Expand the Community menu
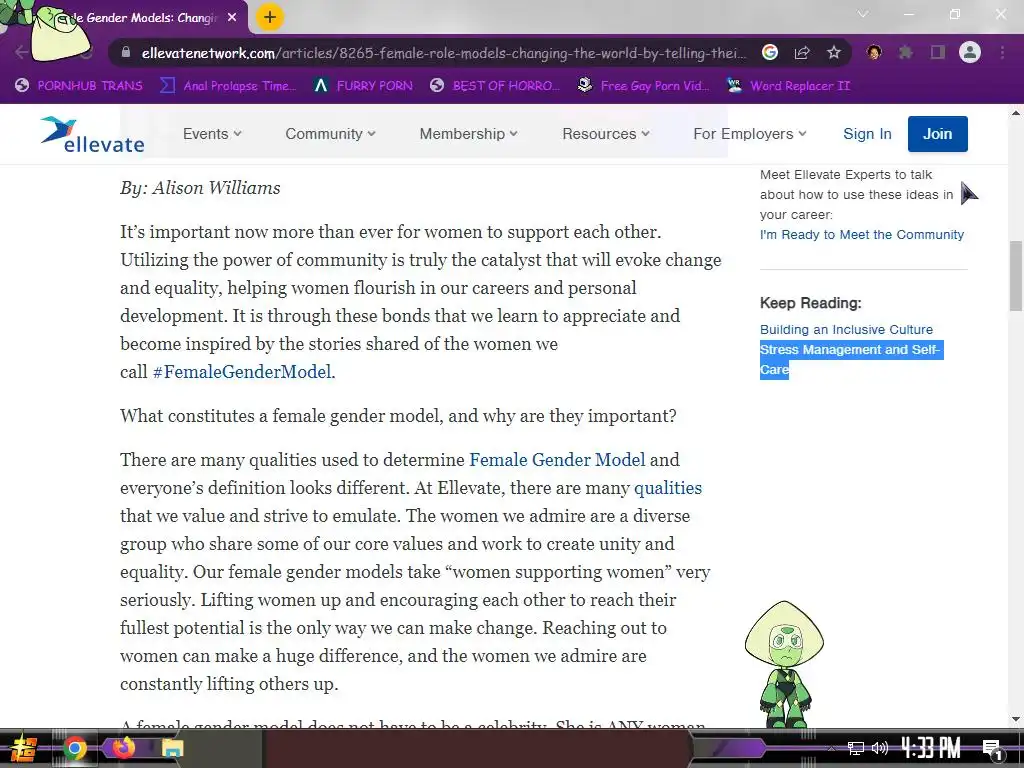Viewport: 1024px width, 768px height. 330,134
